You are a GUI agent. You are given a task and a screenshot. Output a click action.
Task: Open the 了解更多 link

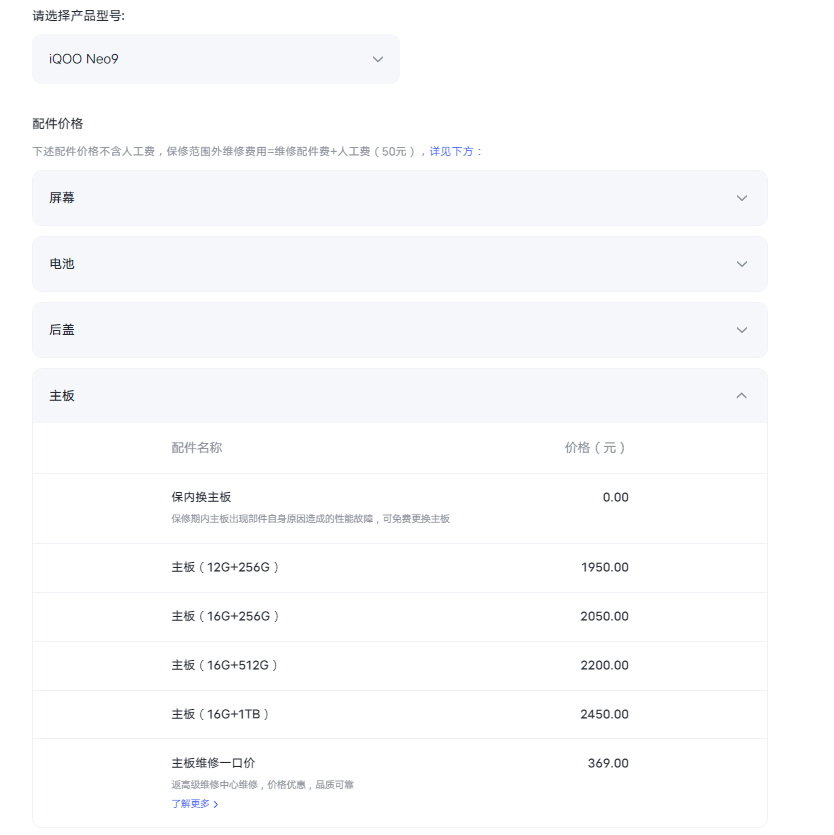(x=190, y=803)
